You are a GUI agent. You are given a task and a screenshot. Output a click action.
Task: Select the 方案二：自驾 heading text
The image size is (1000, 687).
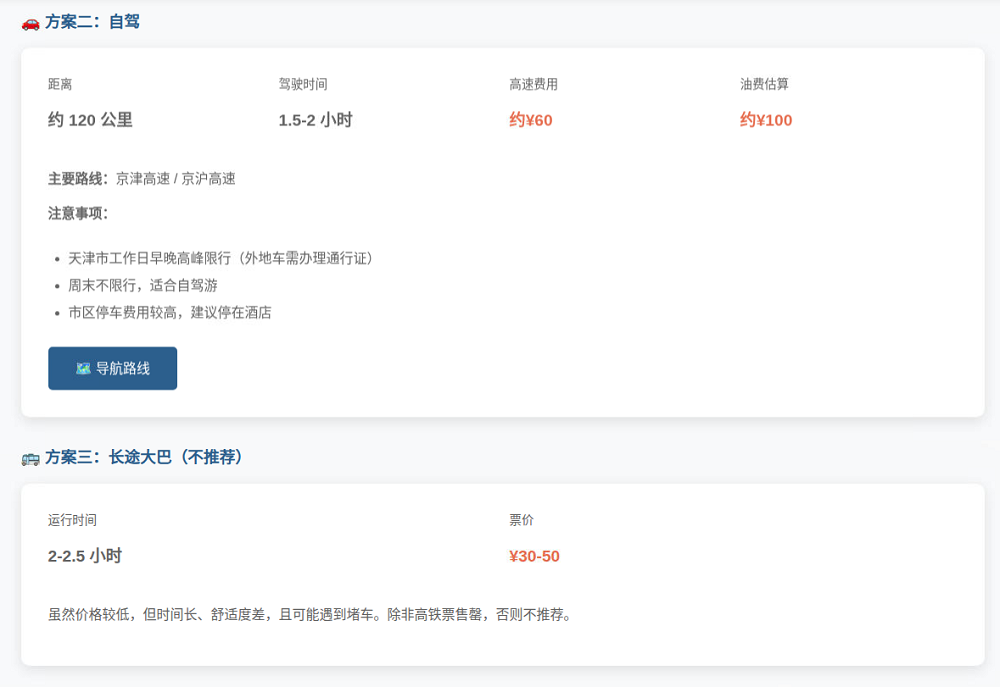pos(92,22)
